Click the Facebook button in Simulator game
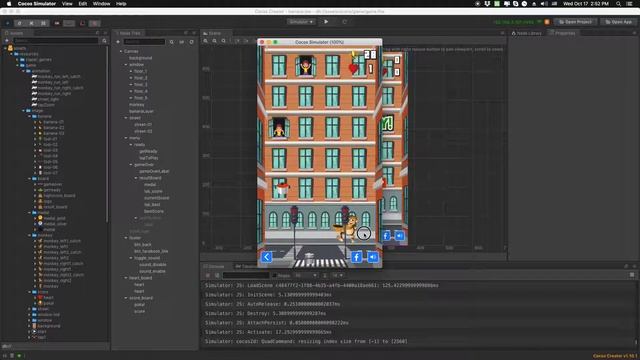Viewport: 640px width, 360px height. (x=356, y=257)
